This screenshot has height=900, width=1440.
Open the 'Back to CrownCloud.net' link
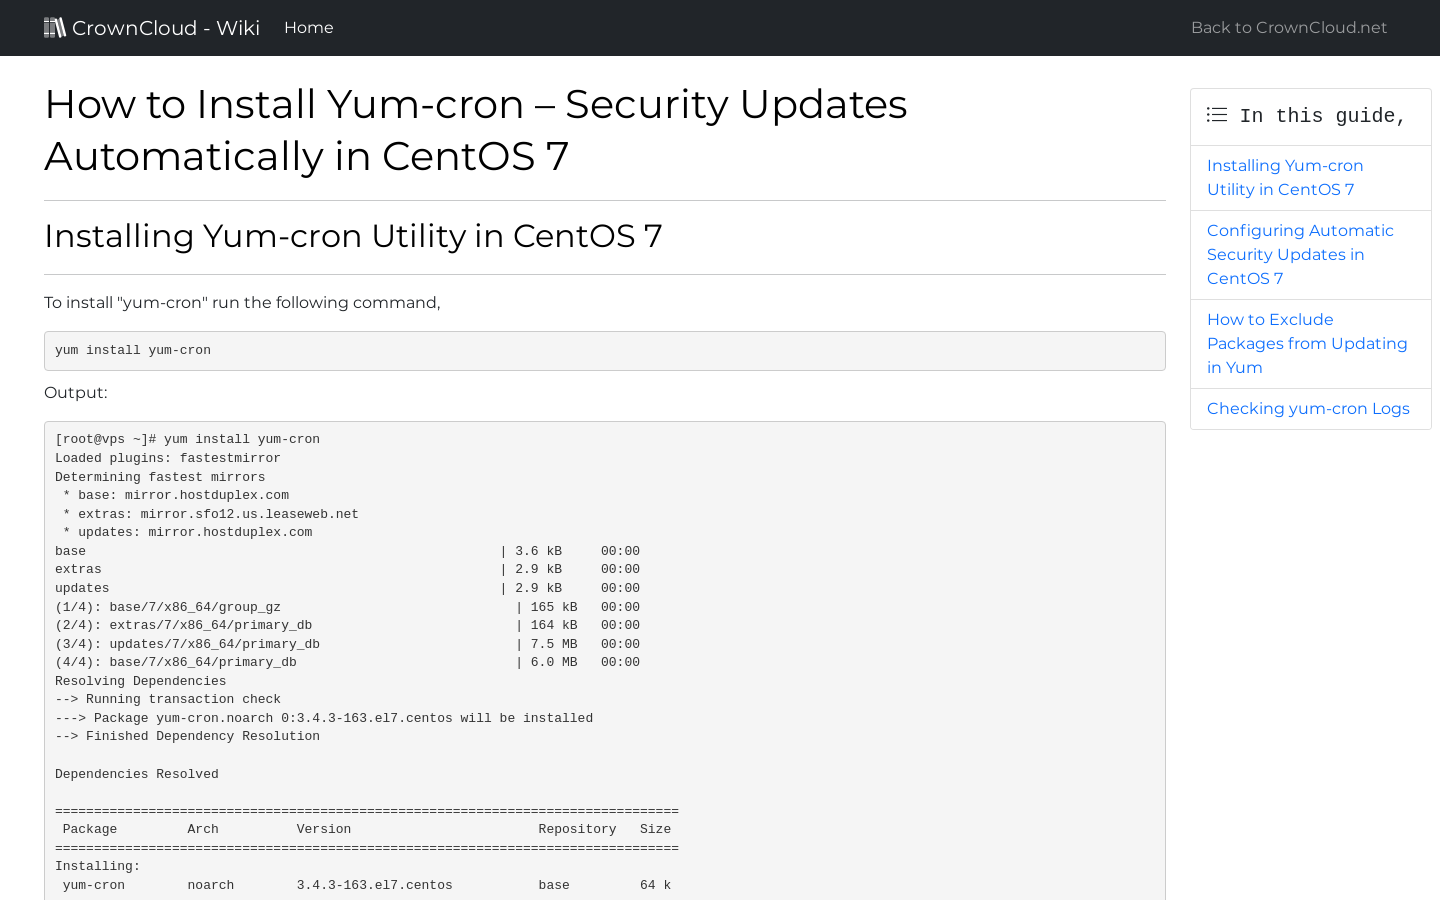click(x=1288, y=27)
